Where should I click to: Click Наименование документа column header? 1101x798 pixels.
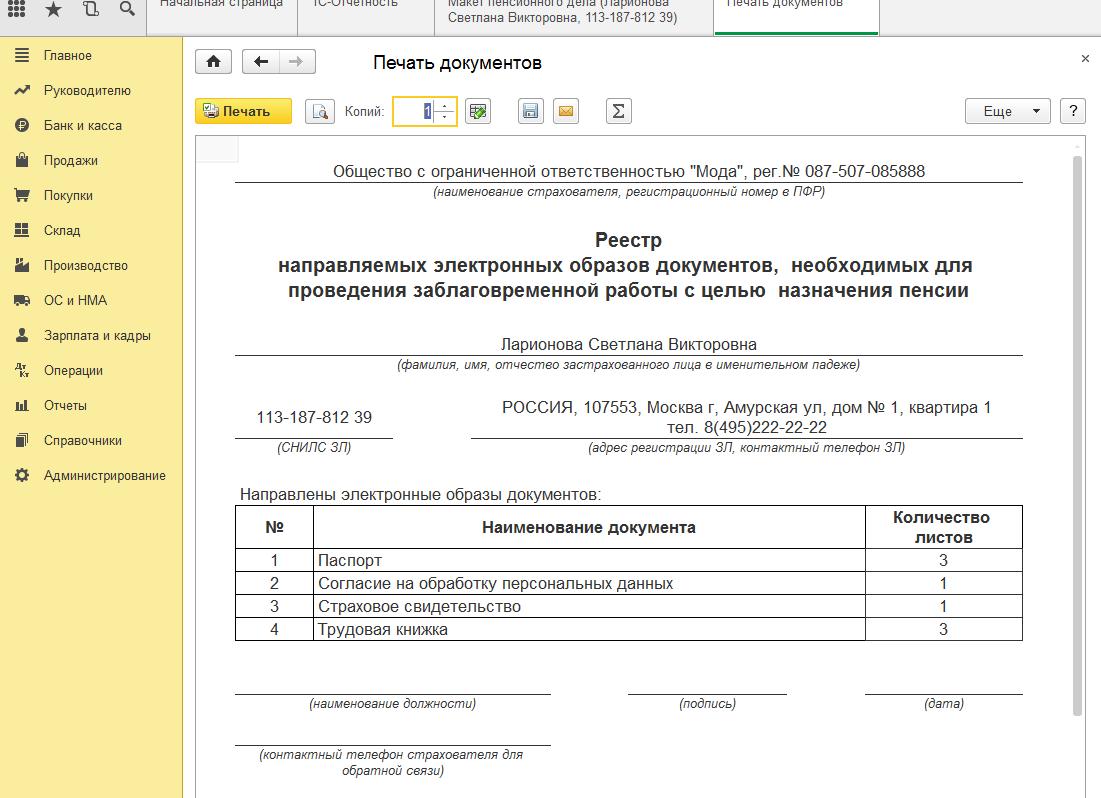pos(588,528)
